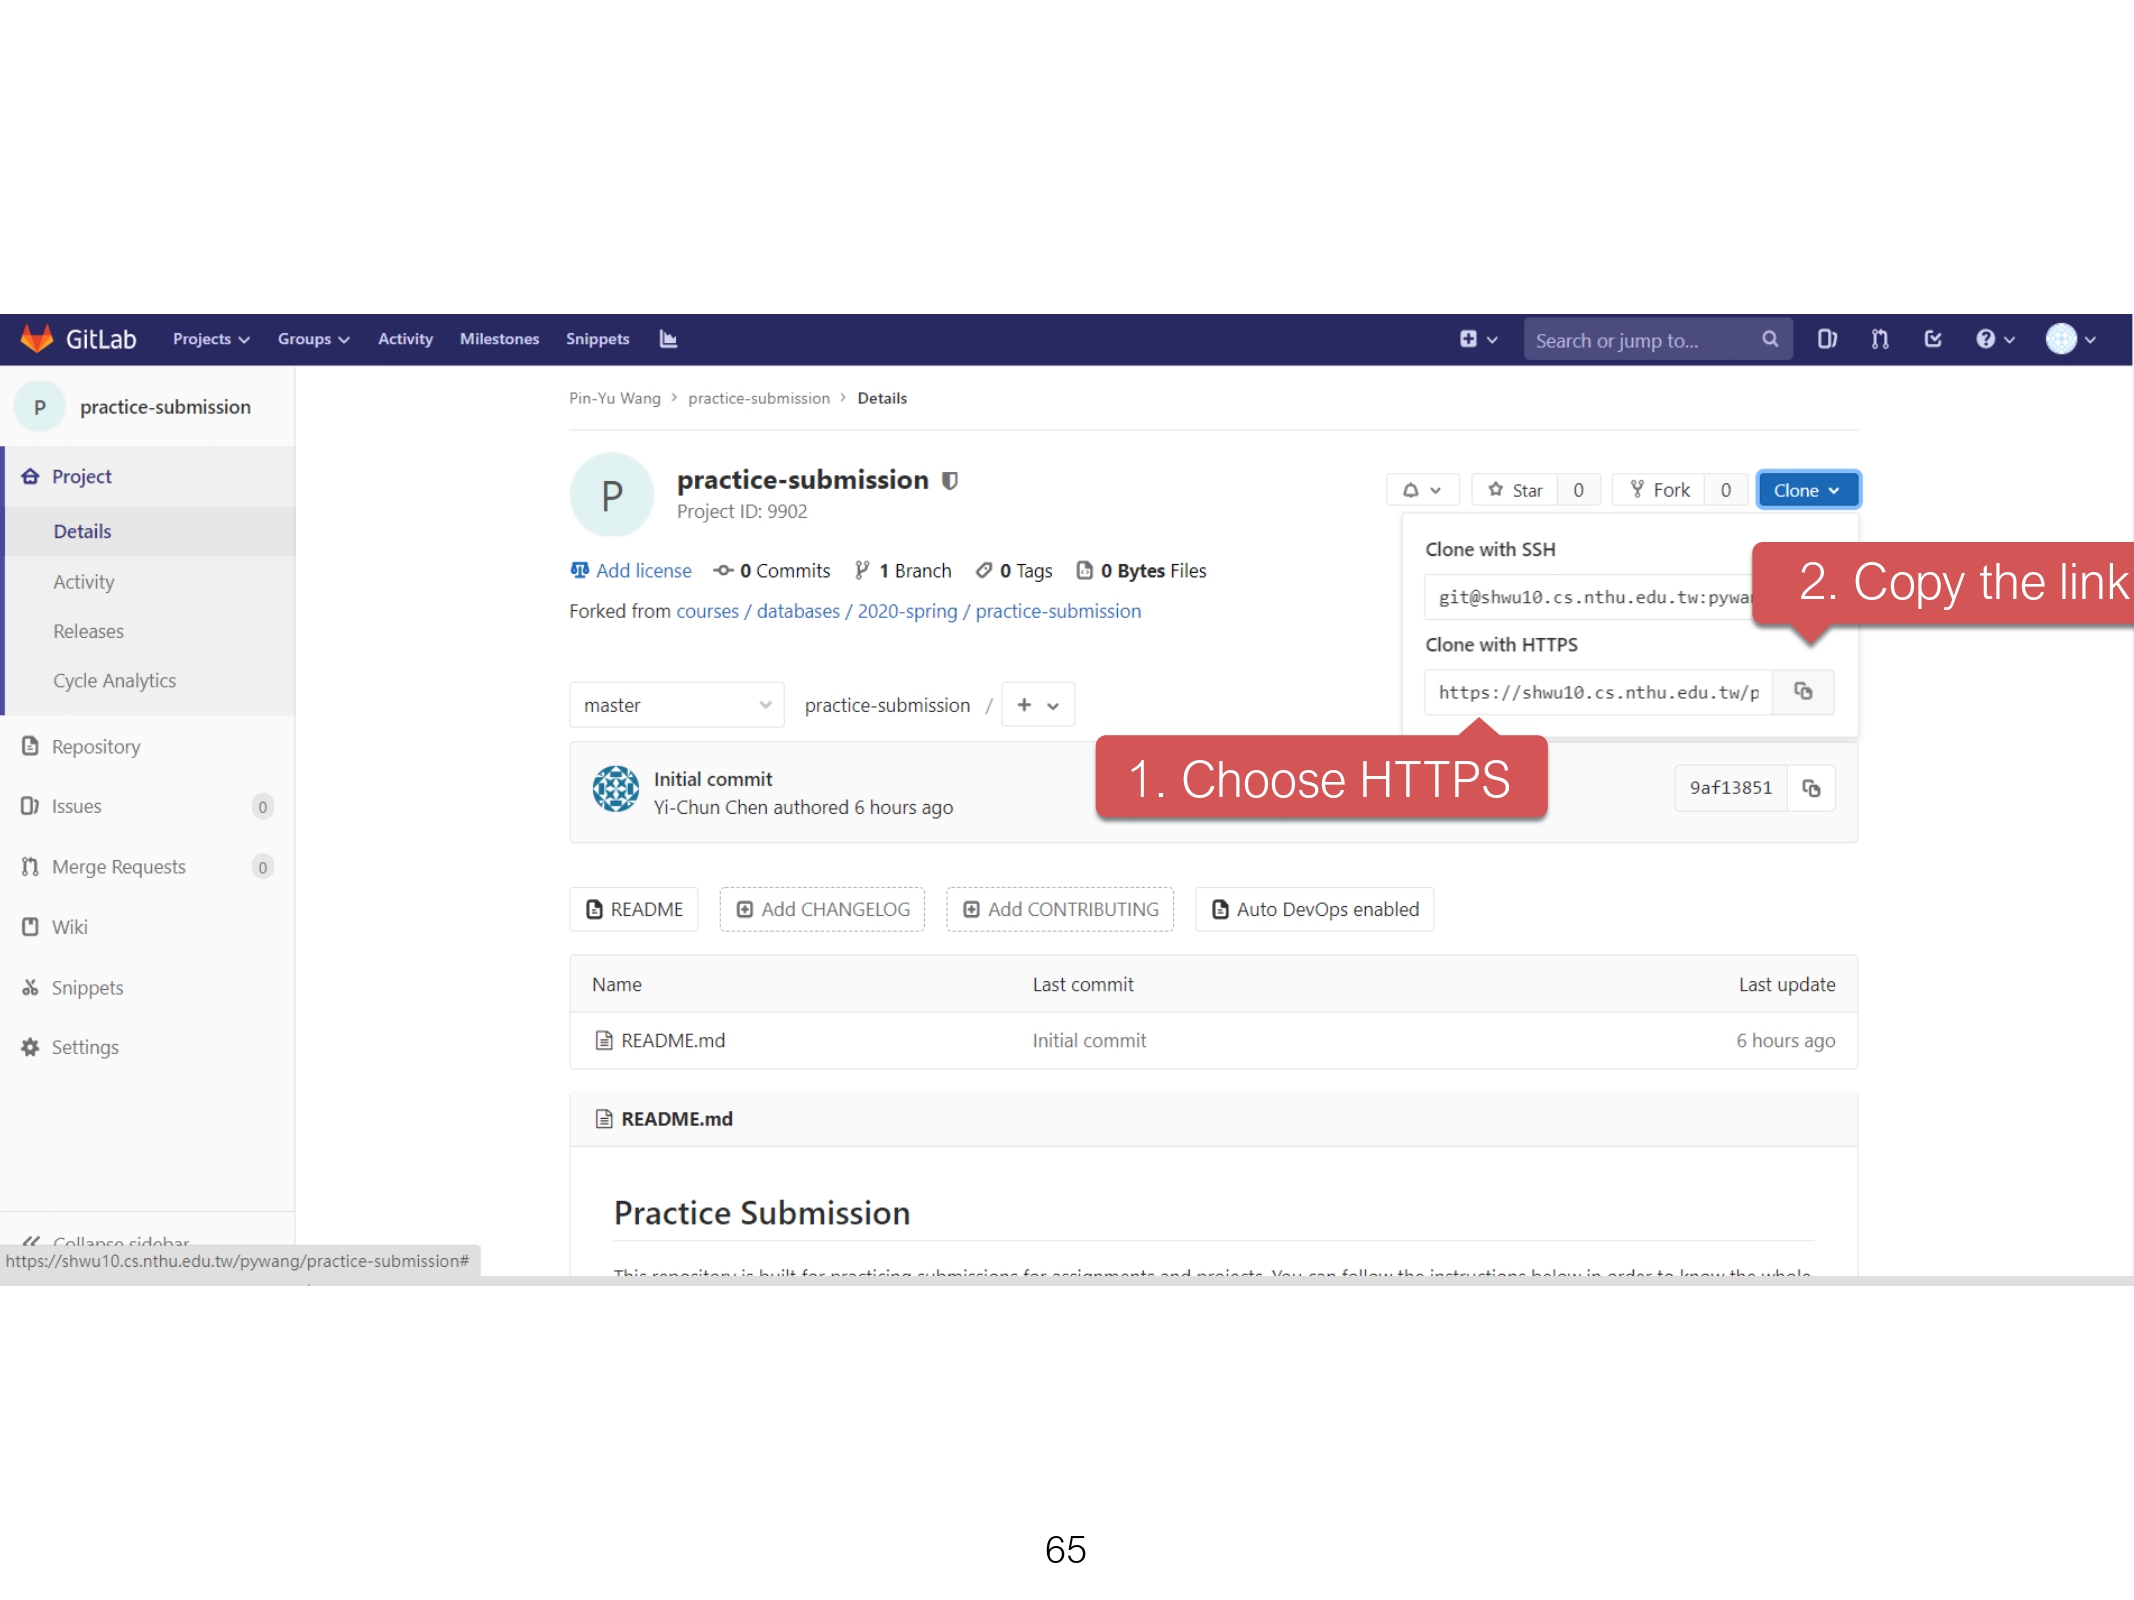The width and height of the screenshot is (2134, 1600).
Task: Open merge requests icon in top navbar
Action: point(1879,339)
